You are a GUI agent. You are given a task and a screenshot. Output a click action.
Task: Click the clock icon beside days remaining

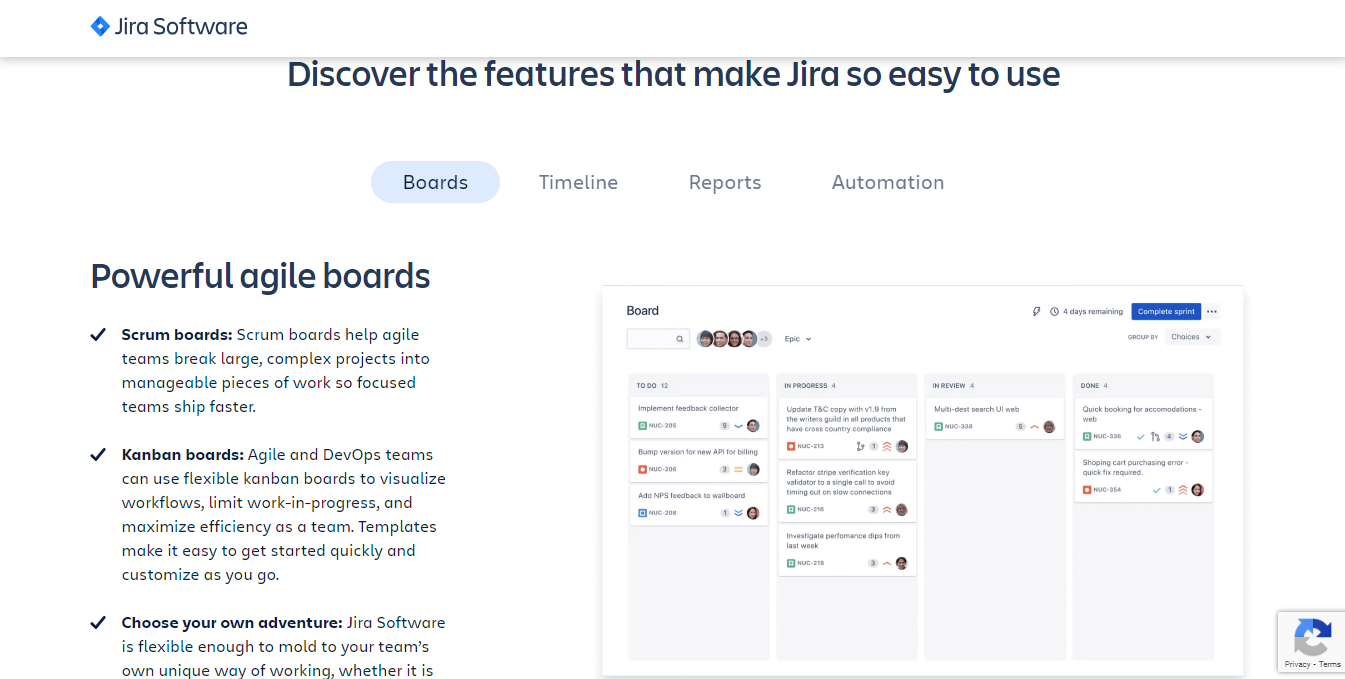click(1054, 311)
